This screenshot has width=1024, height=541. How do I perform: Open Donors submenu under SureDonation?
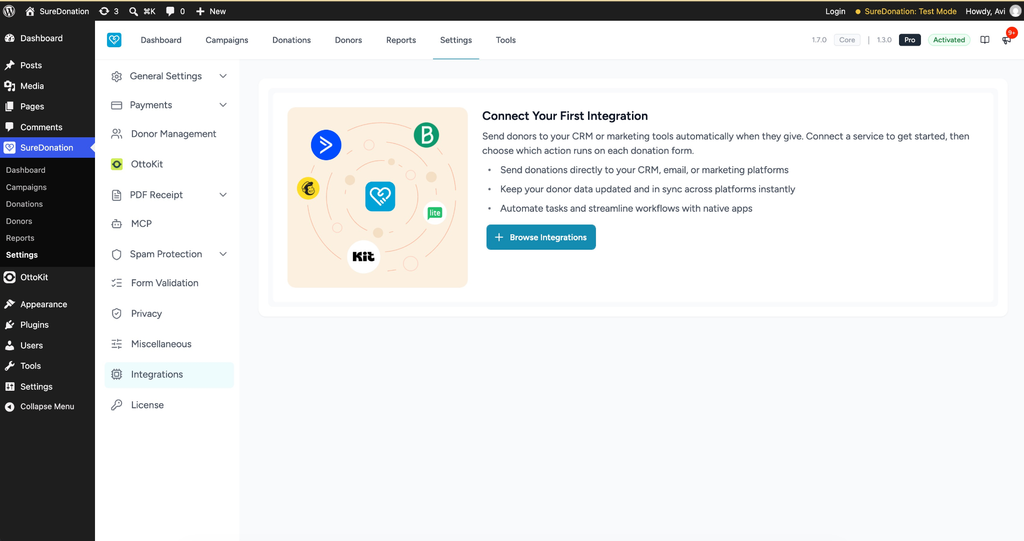click(19, 221)
